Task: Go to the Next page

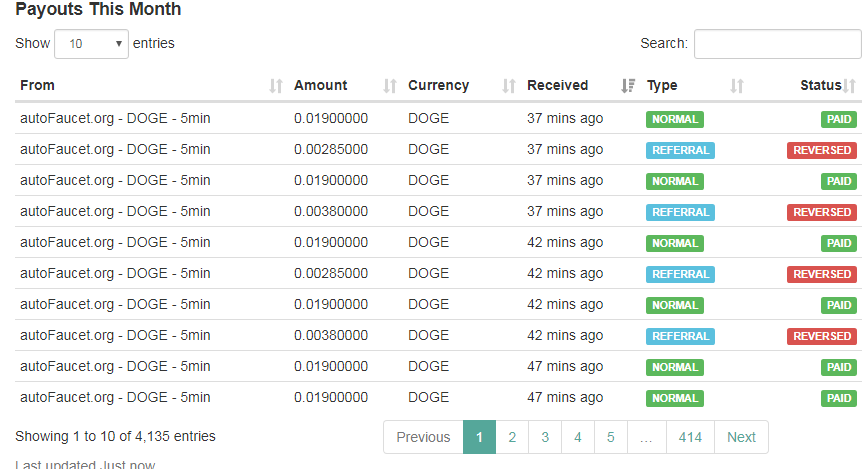Action: 741,437
